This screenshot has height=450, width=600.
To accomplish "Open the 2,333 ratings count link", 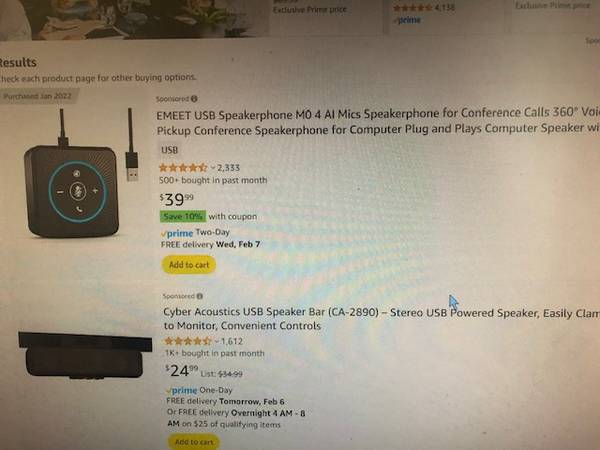I will click(228, 168).
